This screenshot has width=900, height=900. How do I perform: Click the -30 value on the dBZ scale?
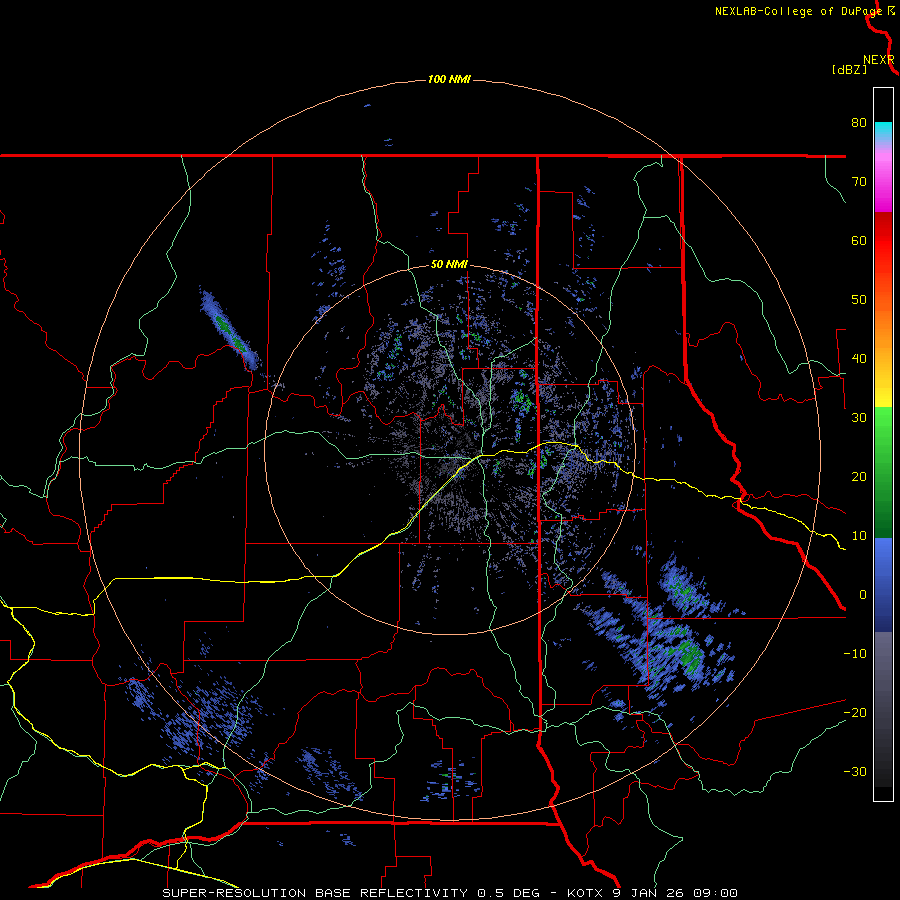[x=855, y=771]
